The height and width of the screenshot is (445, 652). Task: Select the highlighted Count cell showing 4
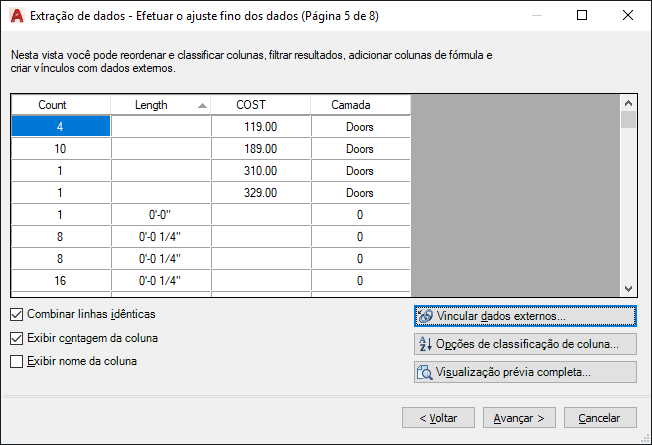[x=61, y=127]
